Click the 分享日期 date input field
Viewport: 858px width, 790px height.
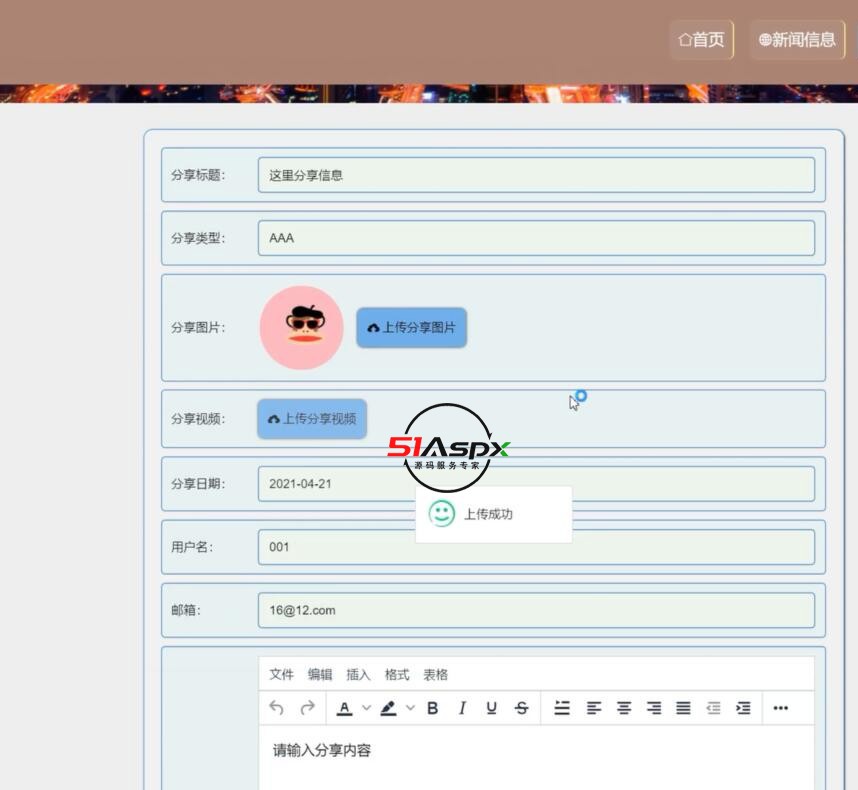coord(536,484)
